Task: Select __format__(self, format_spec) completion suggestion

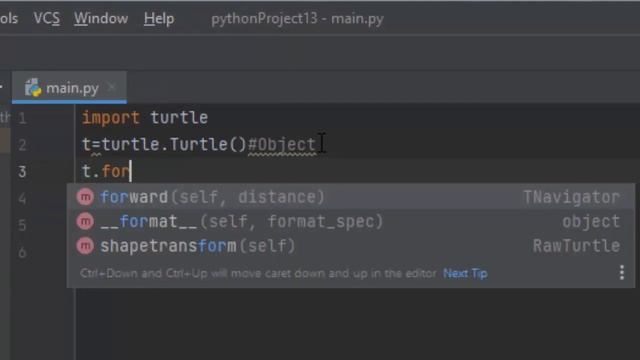Action: point(351,222)
